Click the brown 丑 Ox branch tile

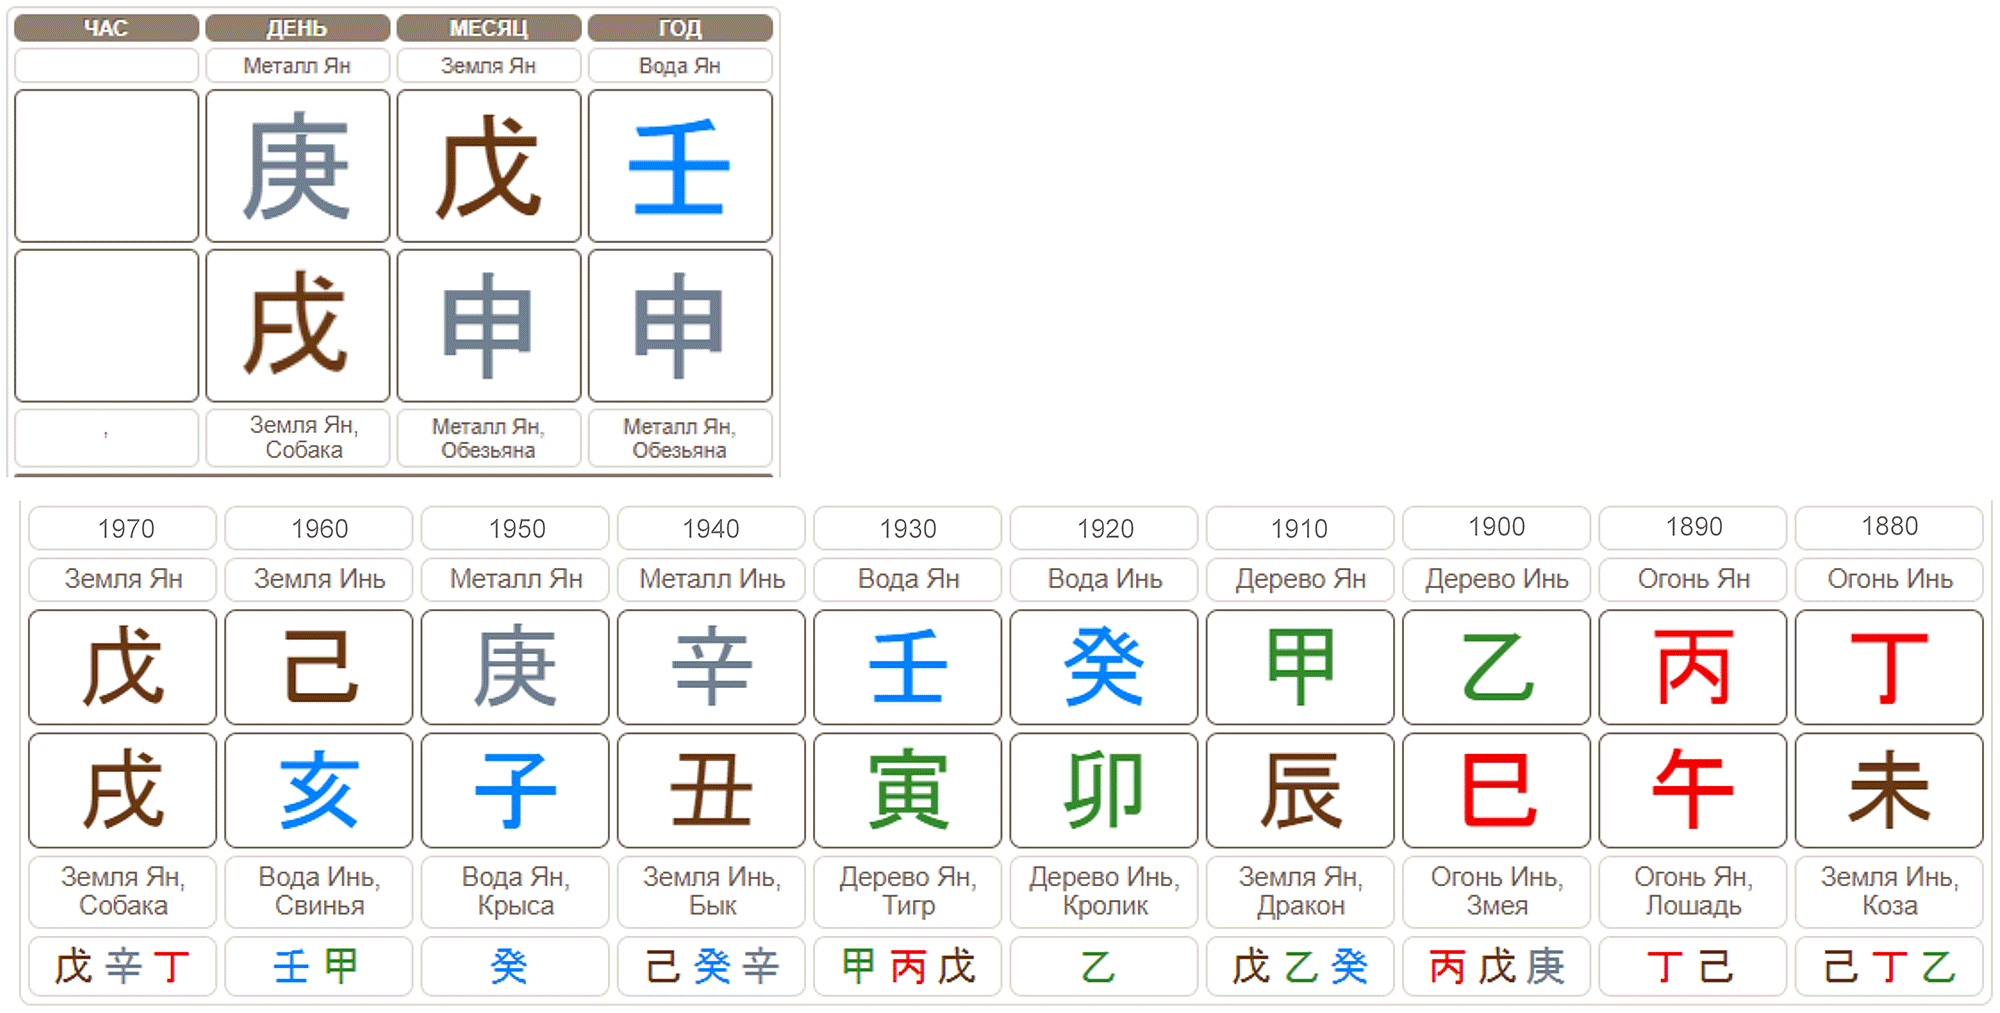711,791
